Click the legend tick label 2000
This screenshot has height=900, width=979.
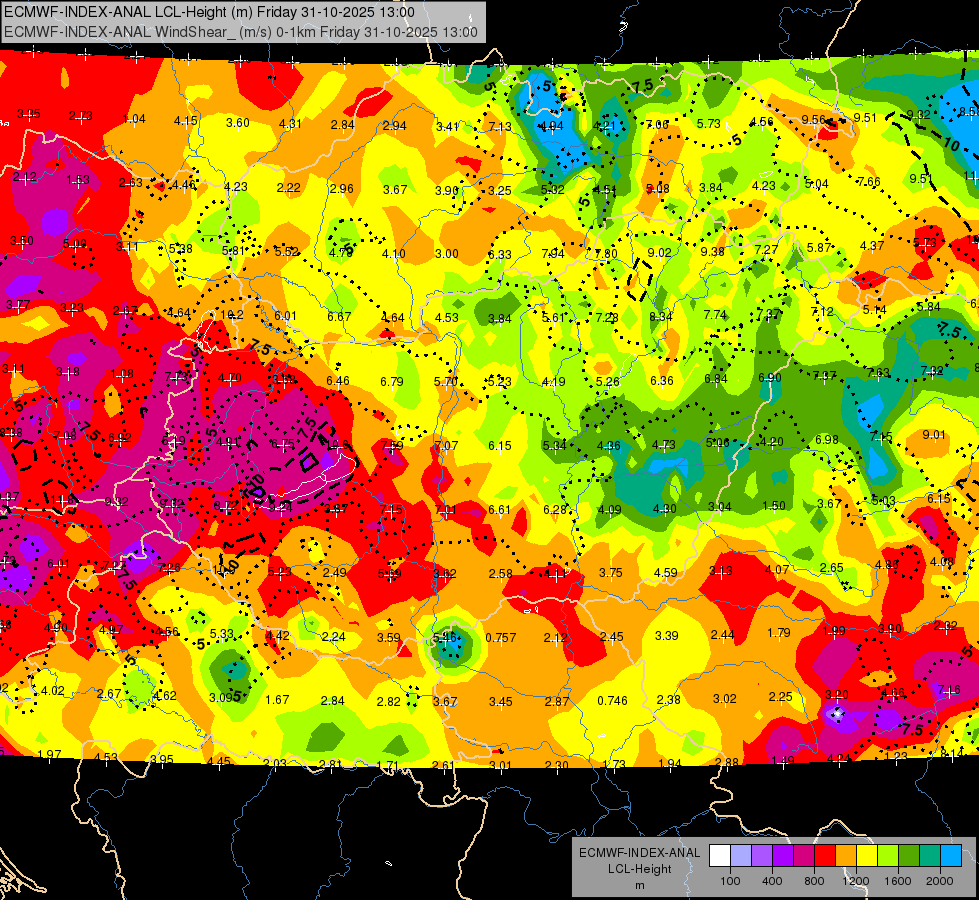pyautogui.click(x=940, y=881)
